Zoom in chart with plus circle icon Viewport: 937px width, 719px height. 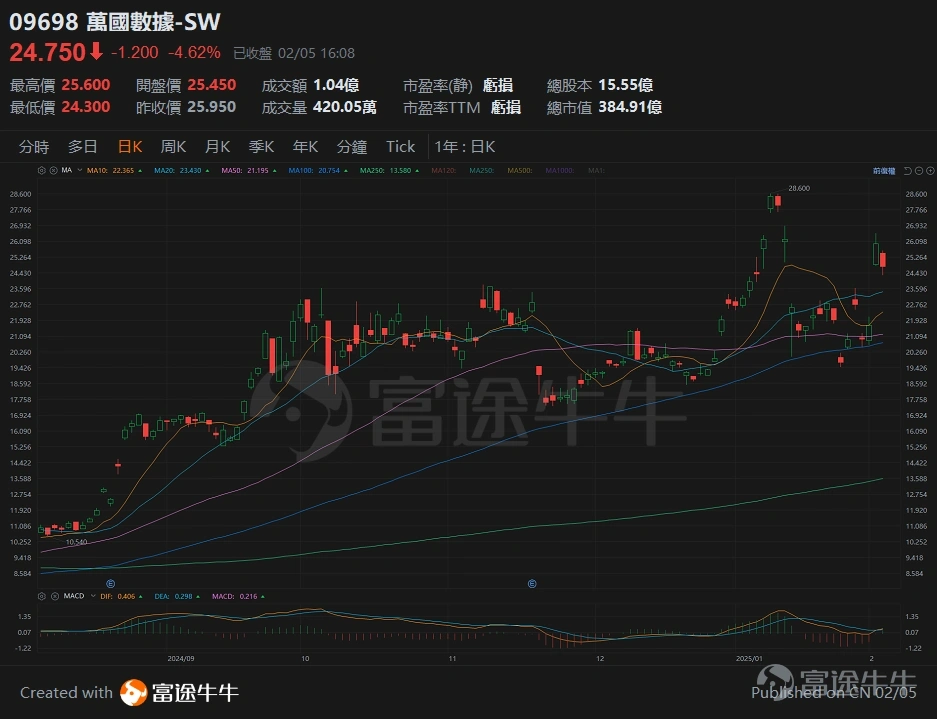930,171
